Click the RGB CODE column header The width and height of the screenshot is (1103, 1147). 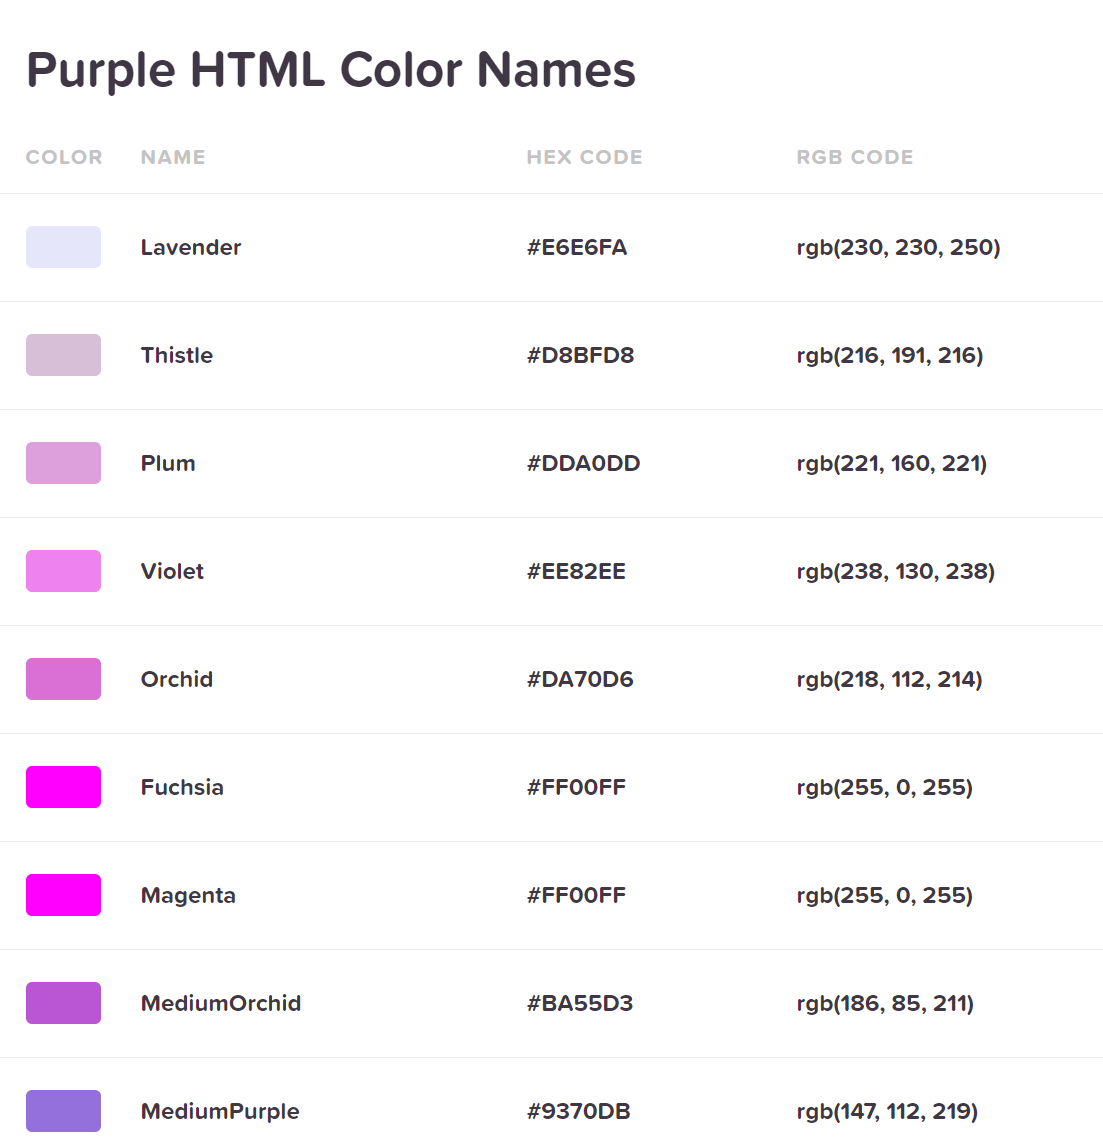pos(855,157)
